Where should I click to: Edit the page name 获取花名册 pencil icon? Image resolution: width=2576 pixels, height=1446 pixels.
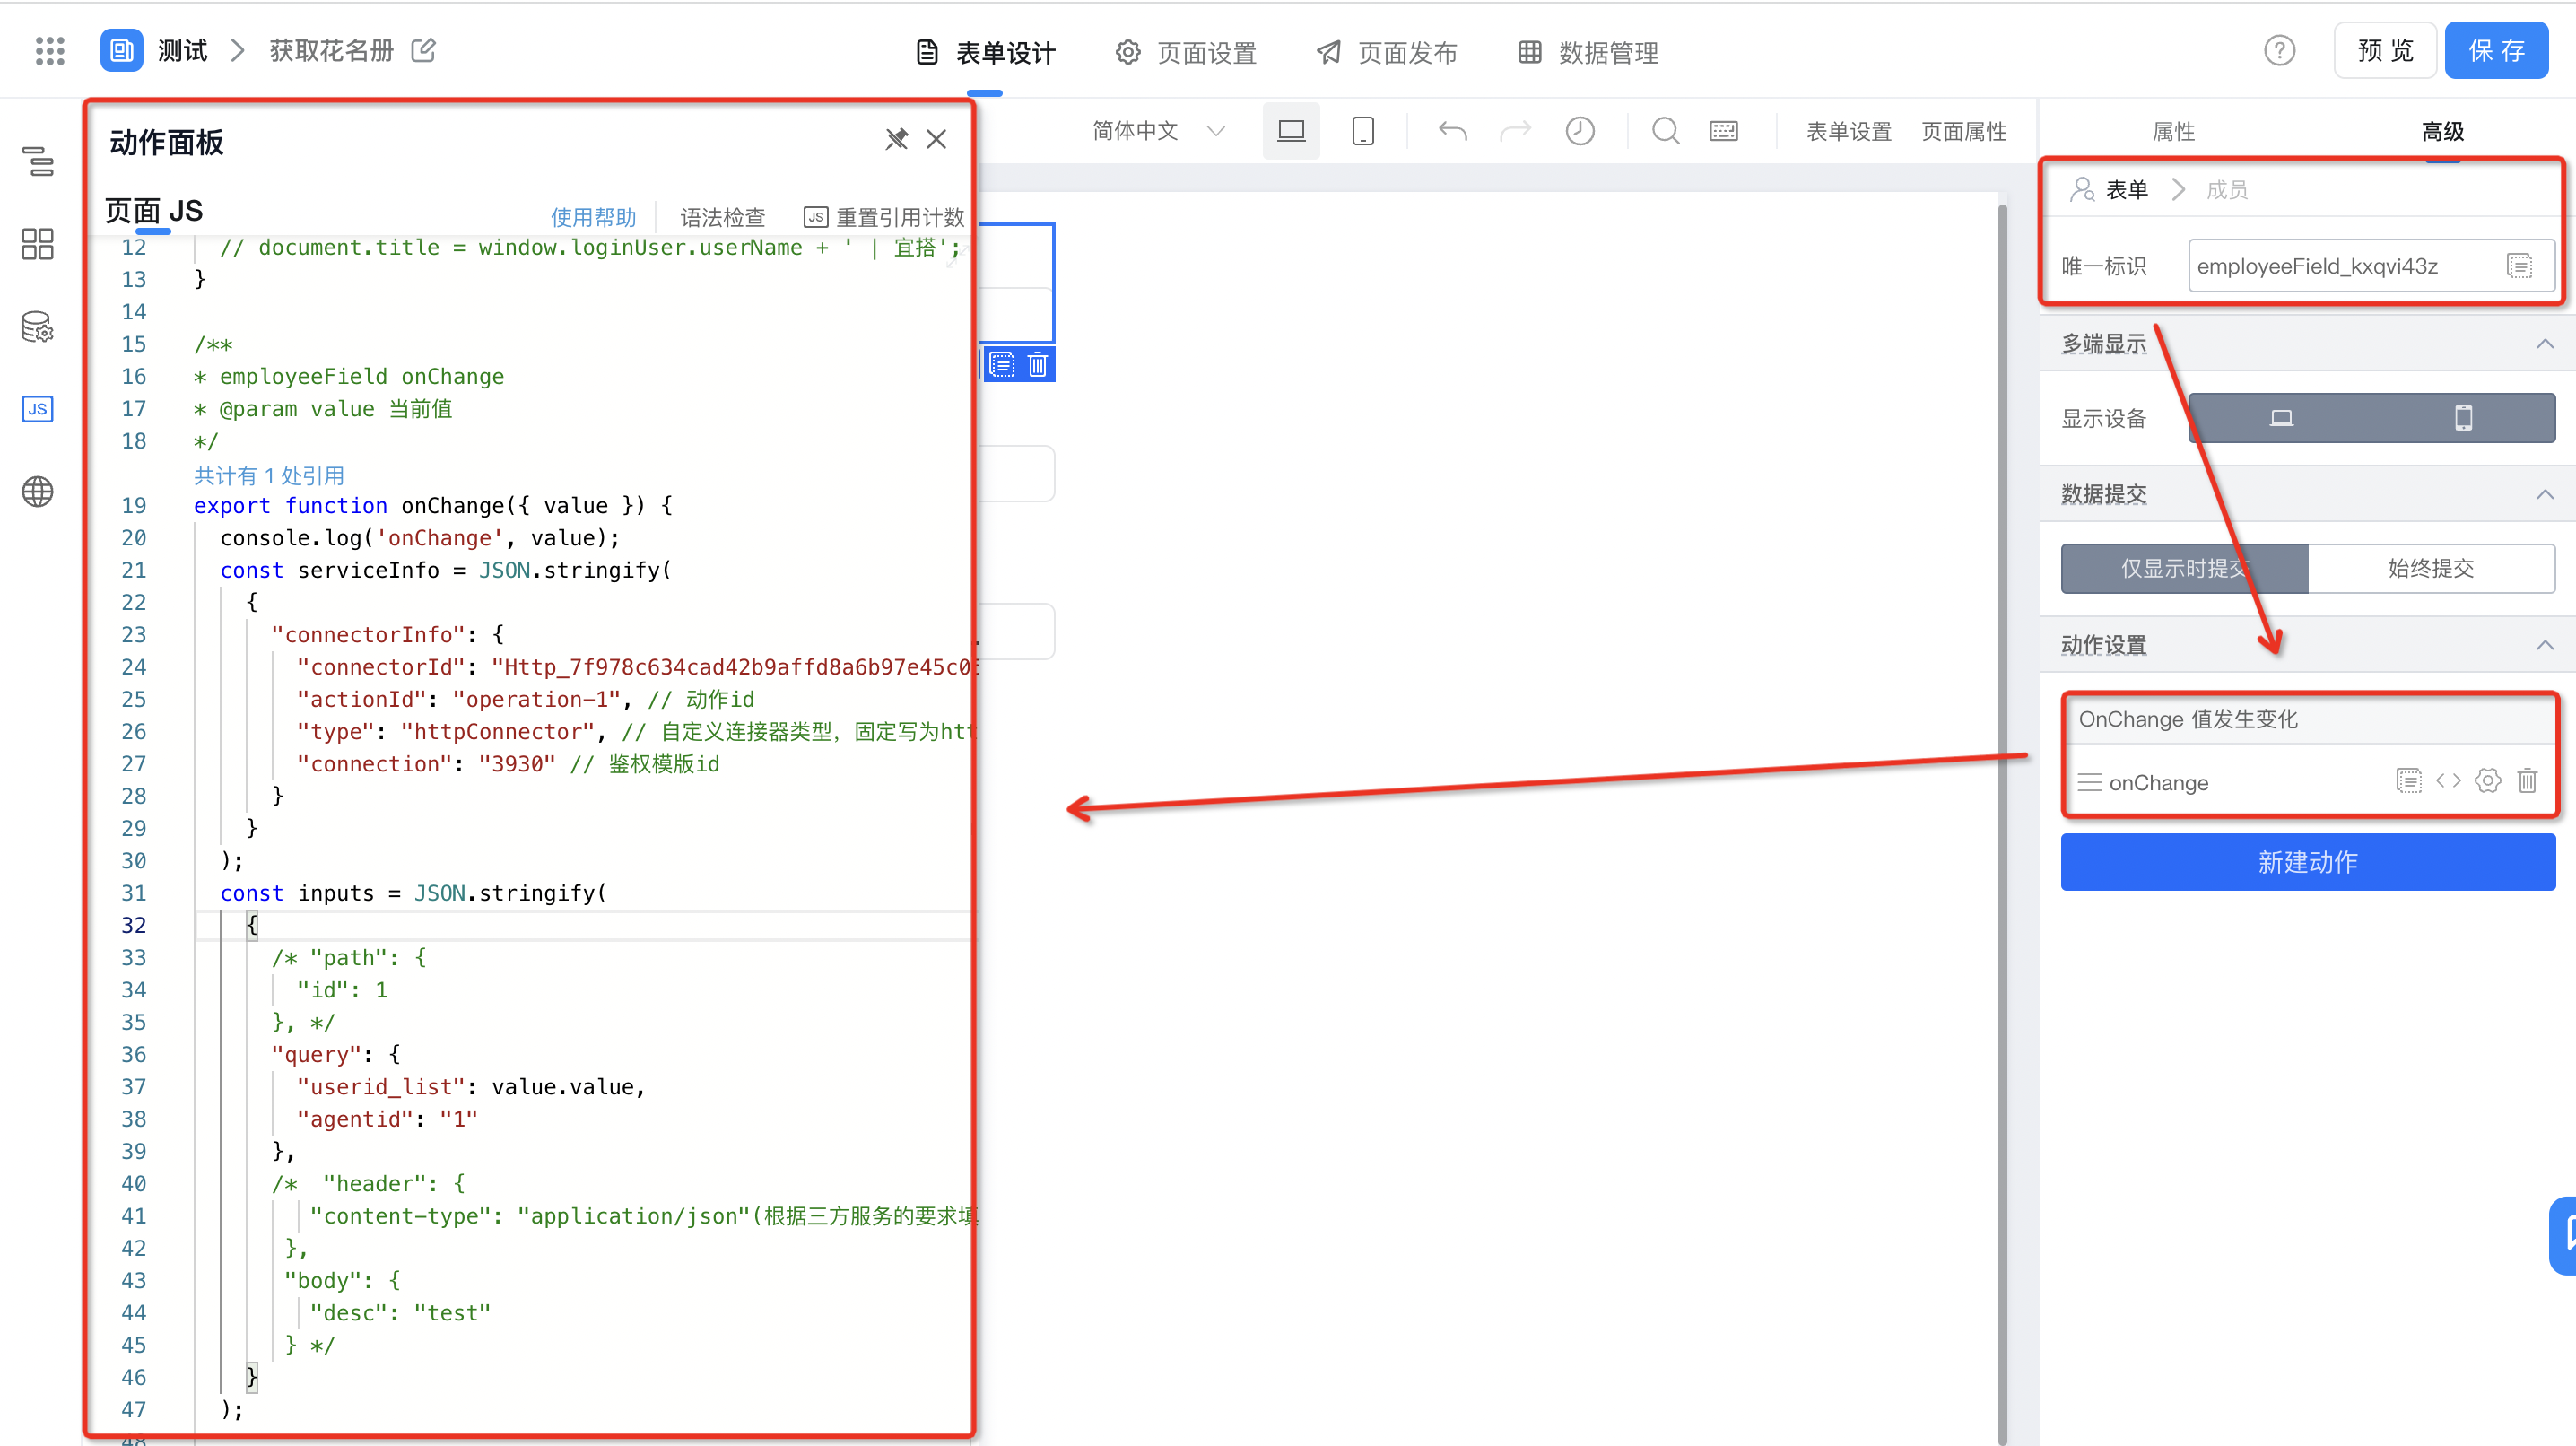424,50
